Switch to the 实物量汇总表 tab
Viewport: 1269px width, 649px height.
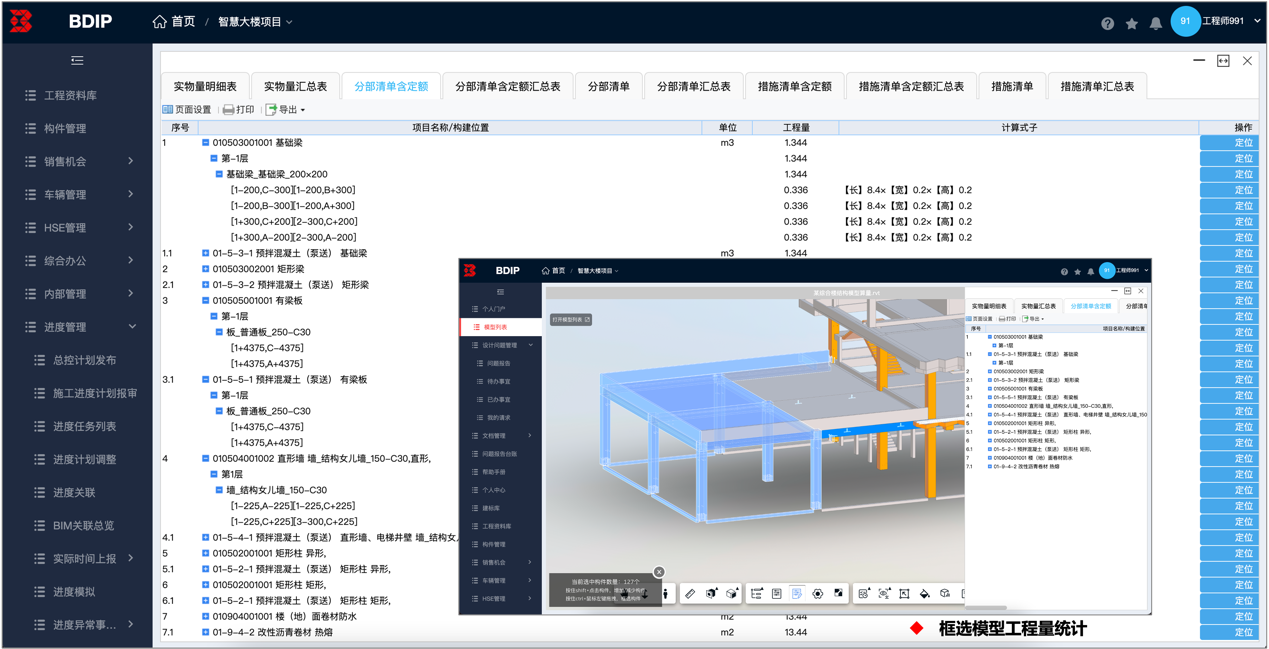[295, 87]
